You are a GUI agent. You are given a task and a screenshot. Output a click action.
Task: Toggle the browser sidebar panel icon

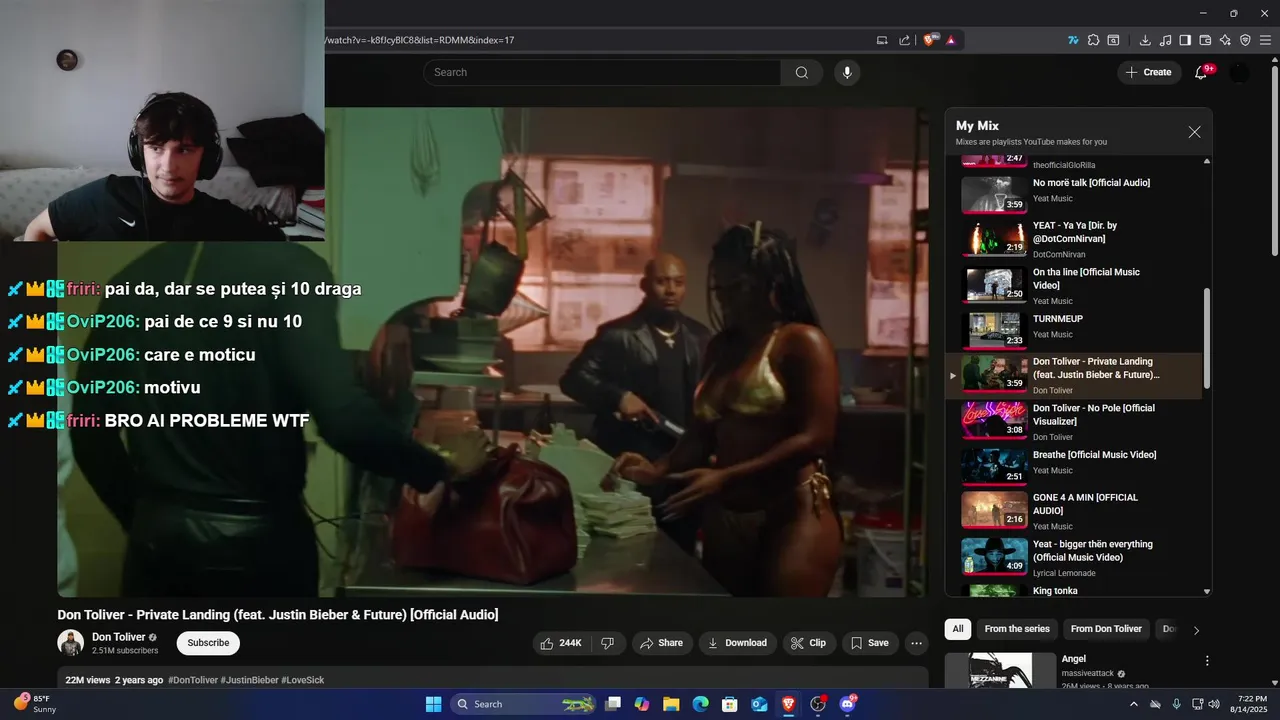click(x=1185, y=40)
